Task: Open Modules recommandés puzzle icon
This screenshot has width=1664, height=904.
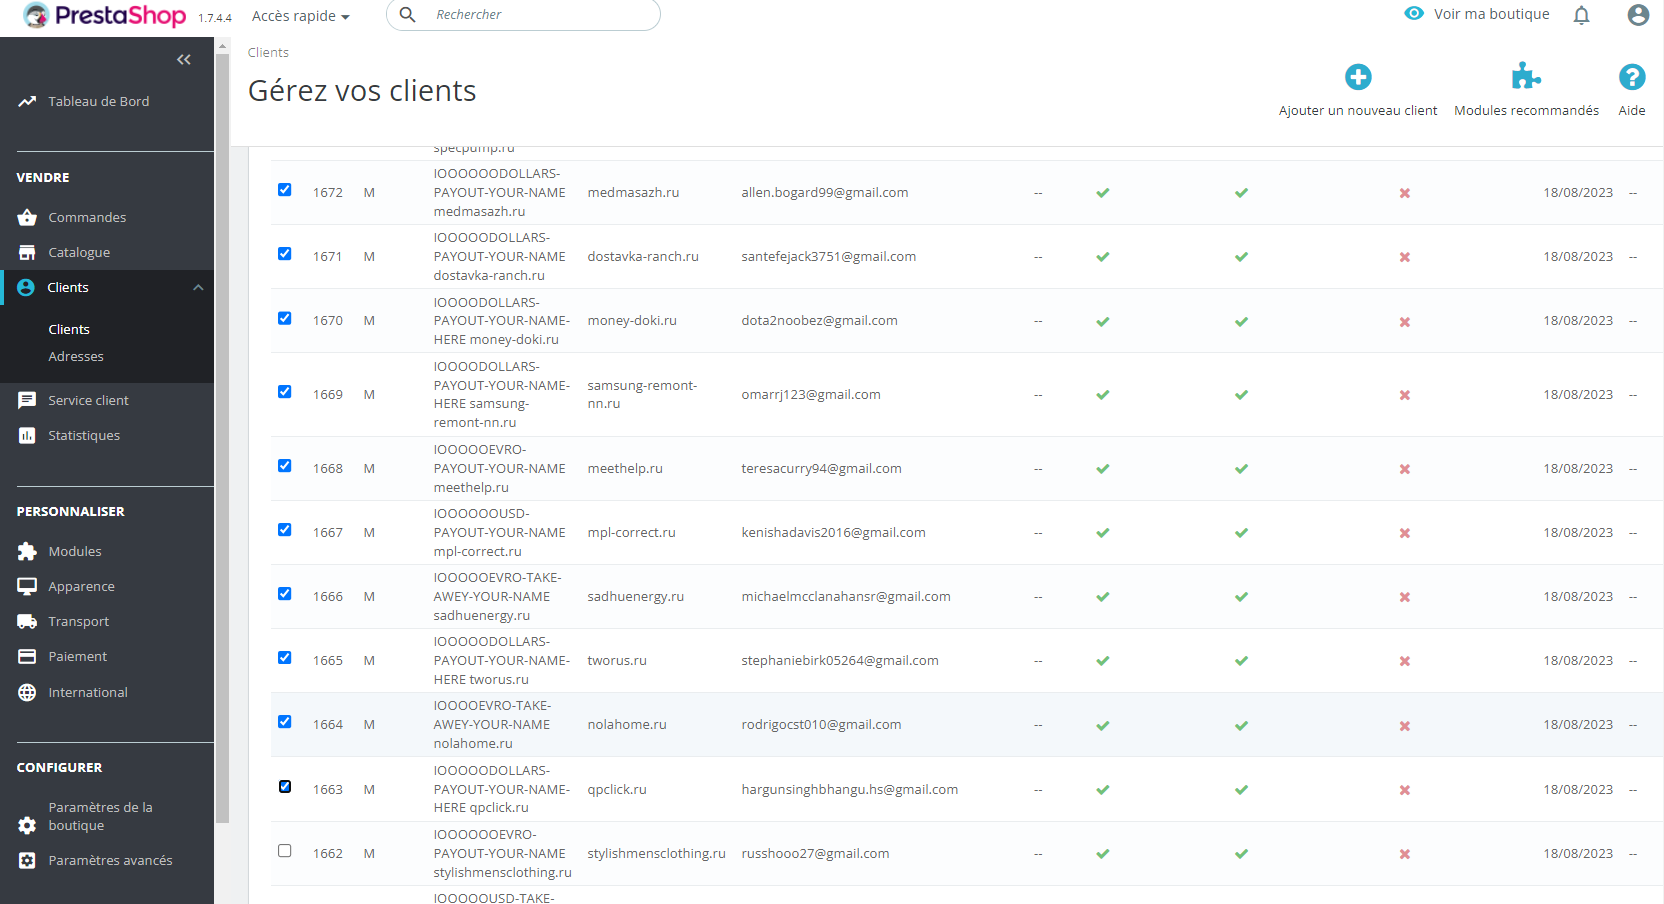Action: click(1526, 77)
